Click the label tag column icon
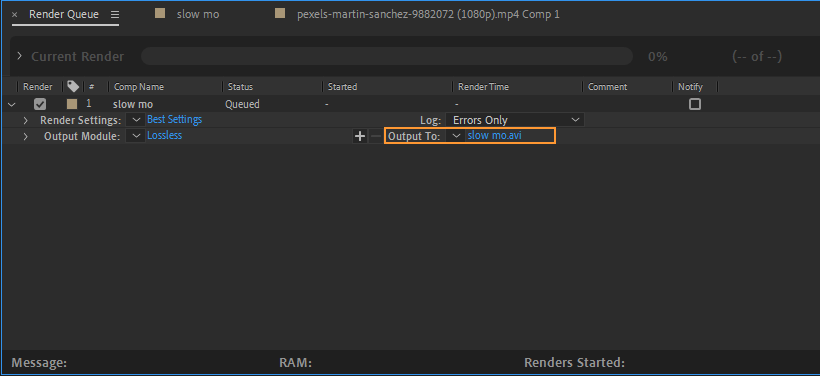The height and width of the screenshot is (376, 820). pos(73,86)
